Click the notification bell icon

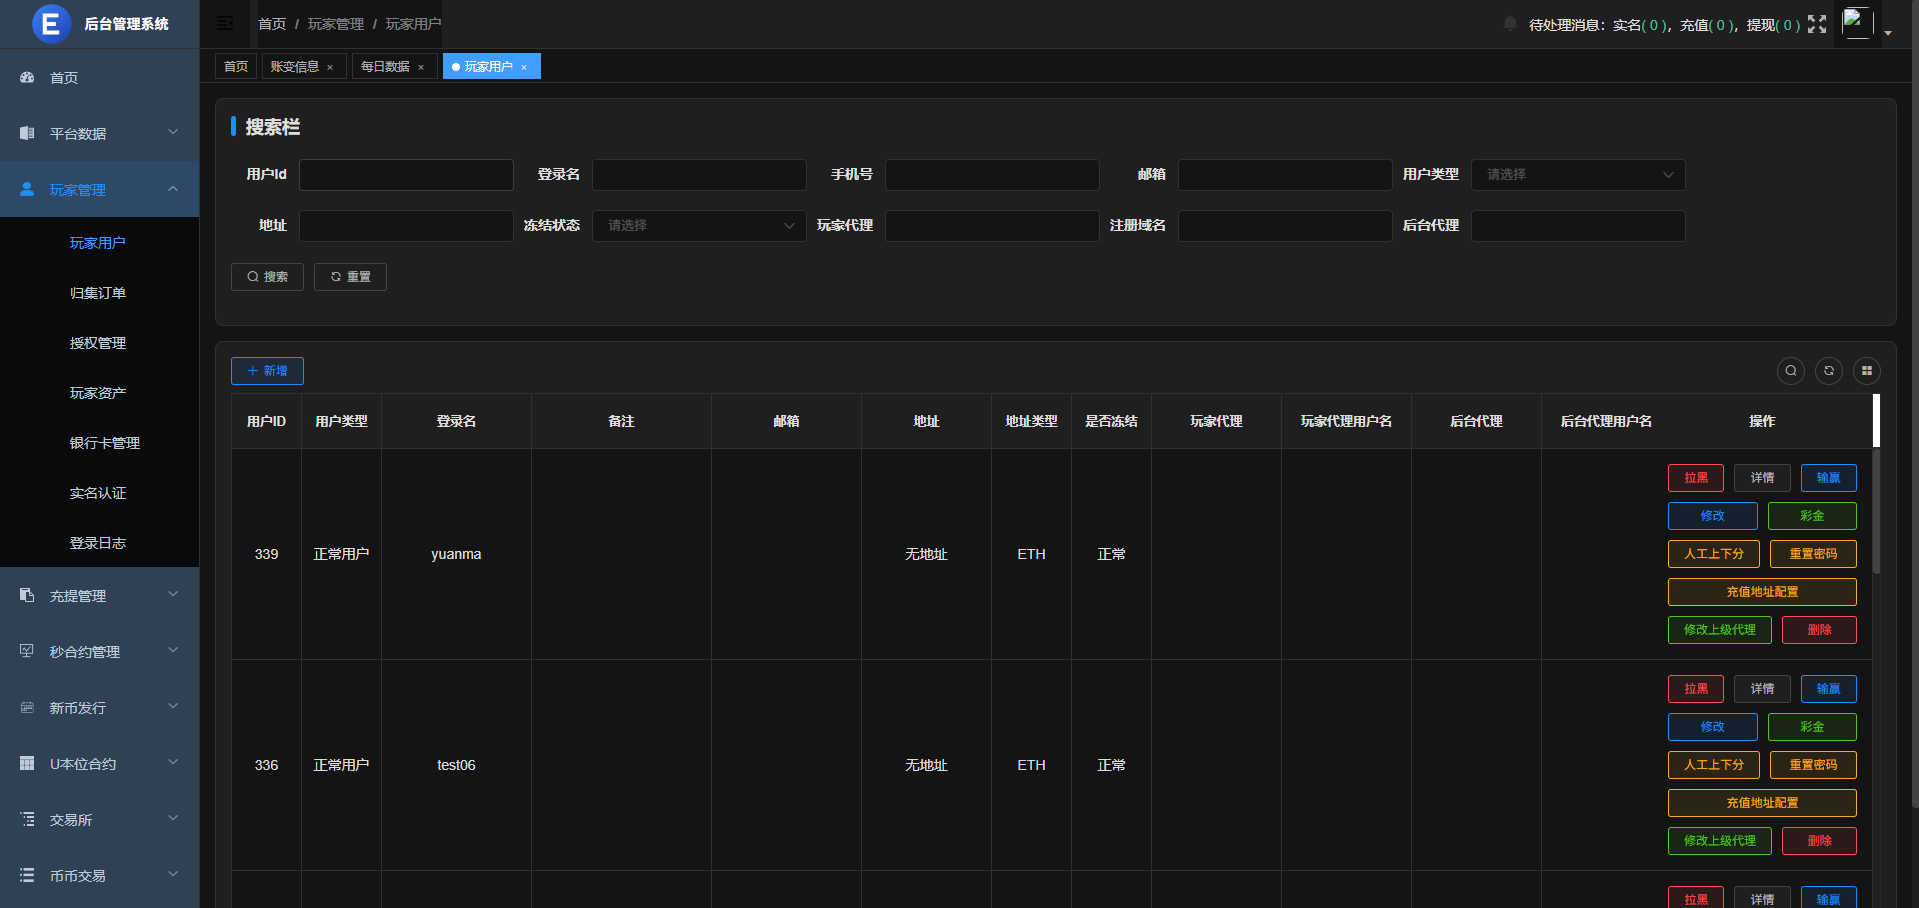click(1510, 24)
